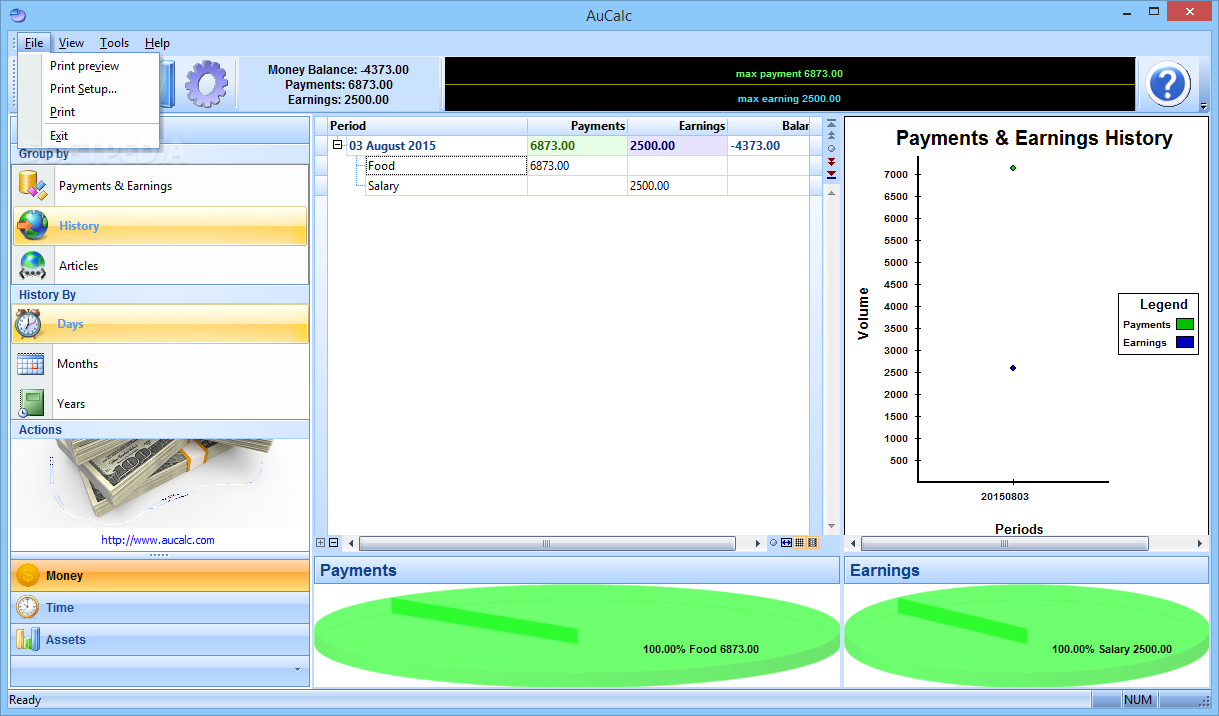The width and height of the screenshot is (1219, 716).
Task: Visit the http://www.aucalc.com link
Action: pos(158,540)
